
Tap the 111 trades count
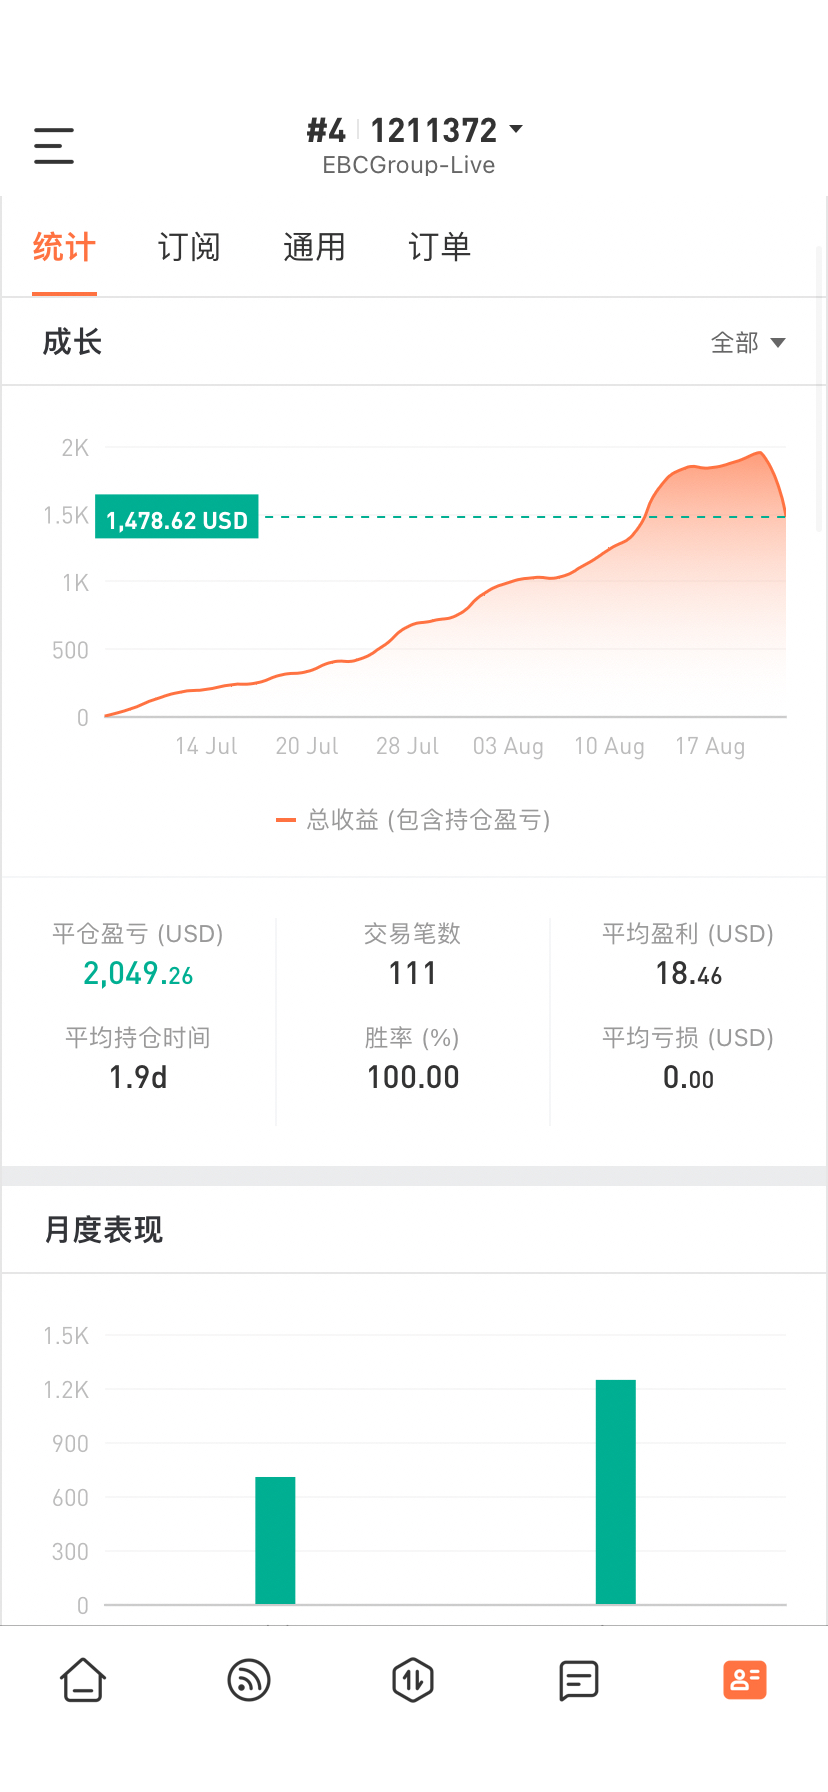pos(413,974)
